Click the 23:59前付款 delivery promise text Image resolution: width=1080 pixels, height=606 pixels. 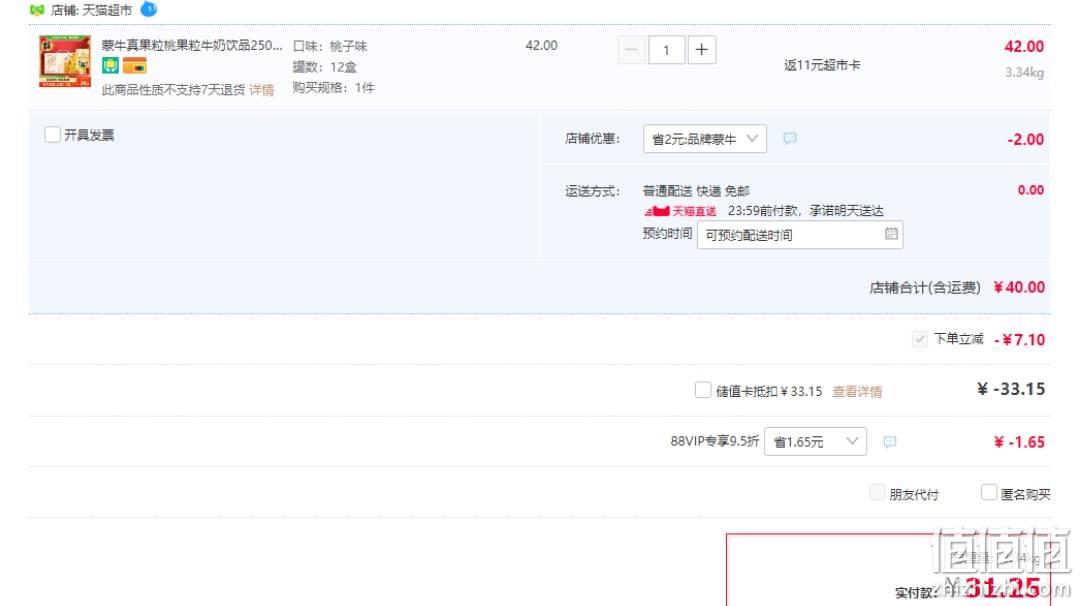pos(805,211)
